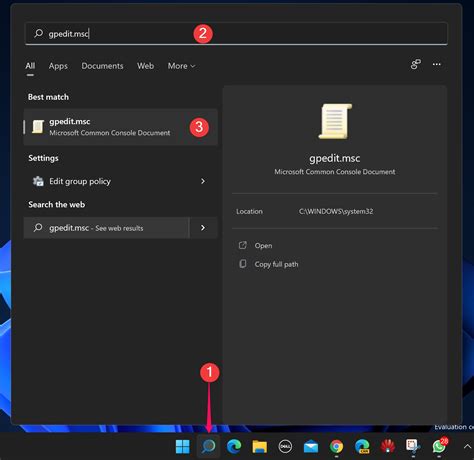The width and height of the screenshot is (474, 460).
Task: Open WhatsApp from taskbar
Action: tap(439, 446)
